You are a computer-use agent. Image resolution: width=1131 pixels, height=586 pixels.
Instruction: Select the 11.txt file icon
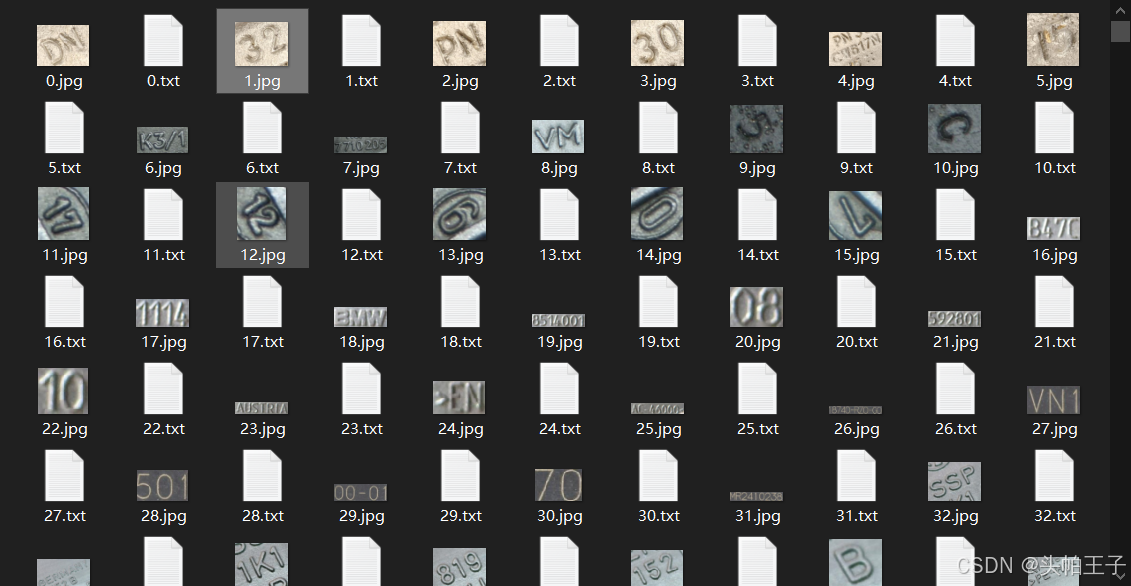point(163,215)
